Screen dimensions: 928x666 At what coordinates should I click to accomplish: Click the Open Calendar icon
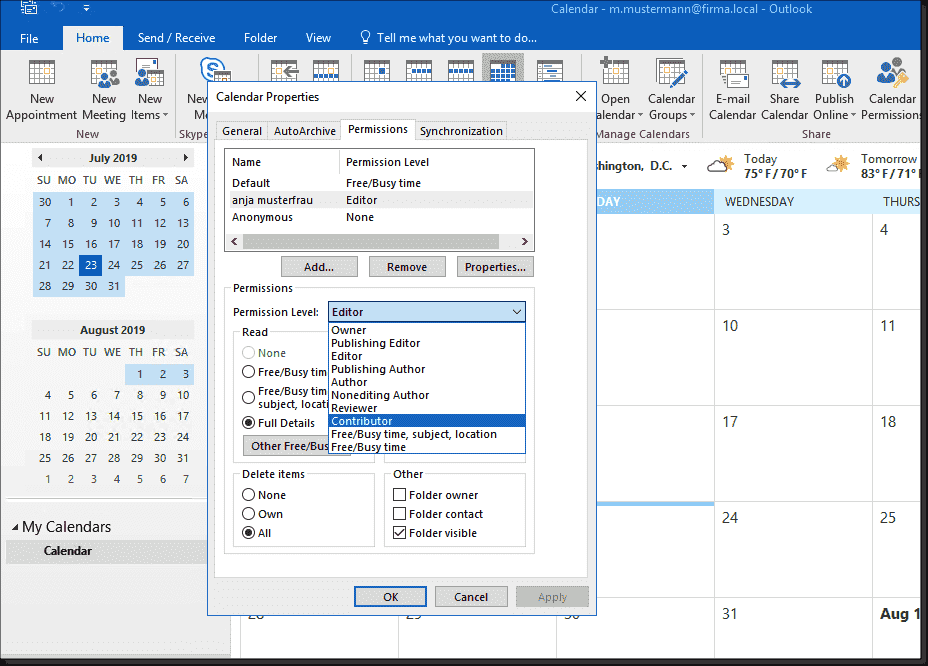point(615,73)
